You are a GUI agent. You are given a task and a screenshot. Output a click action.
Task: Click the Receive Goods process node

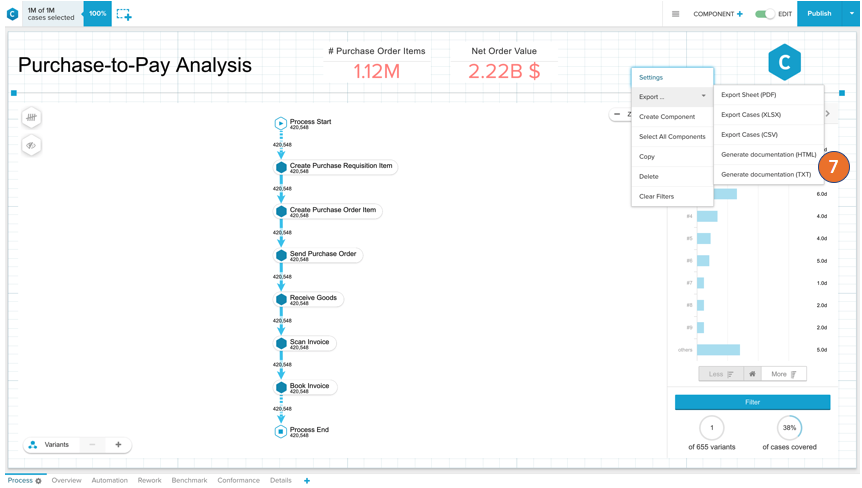pos(312,299)
